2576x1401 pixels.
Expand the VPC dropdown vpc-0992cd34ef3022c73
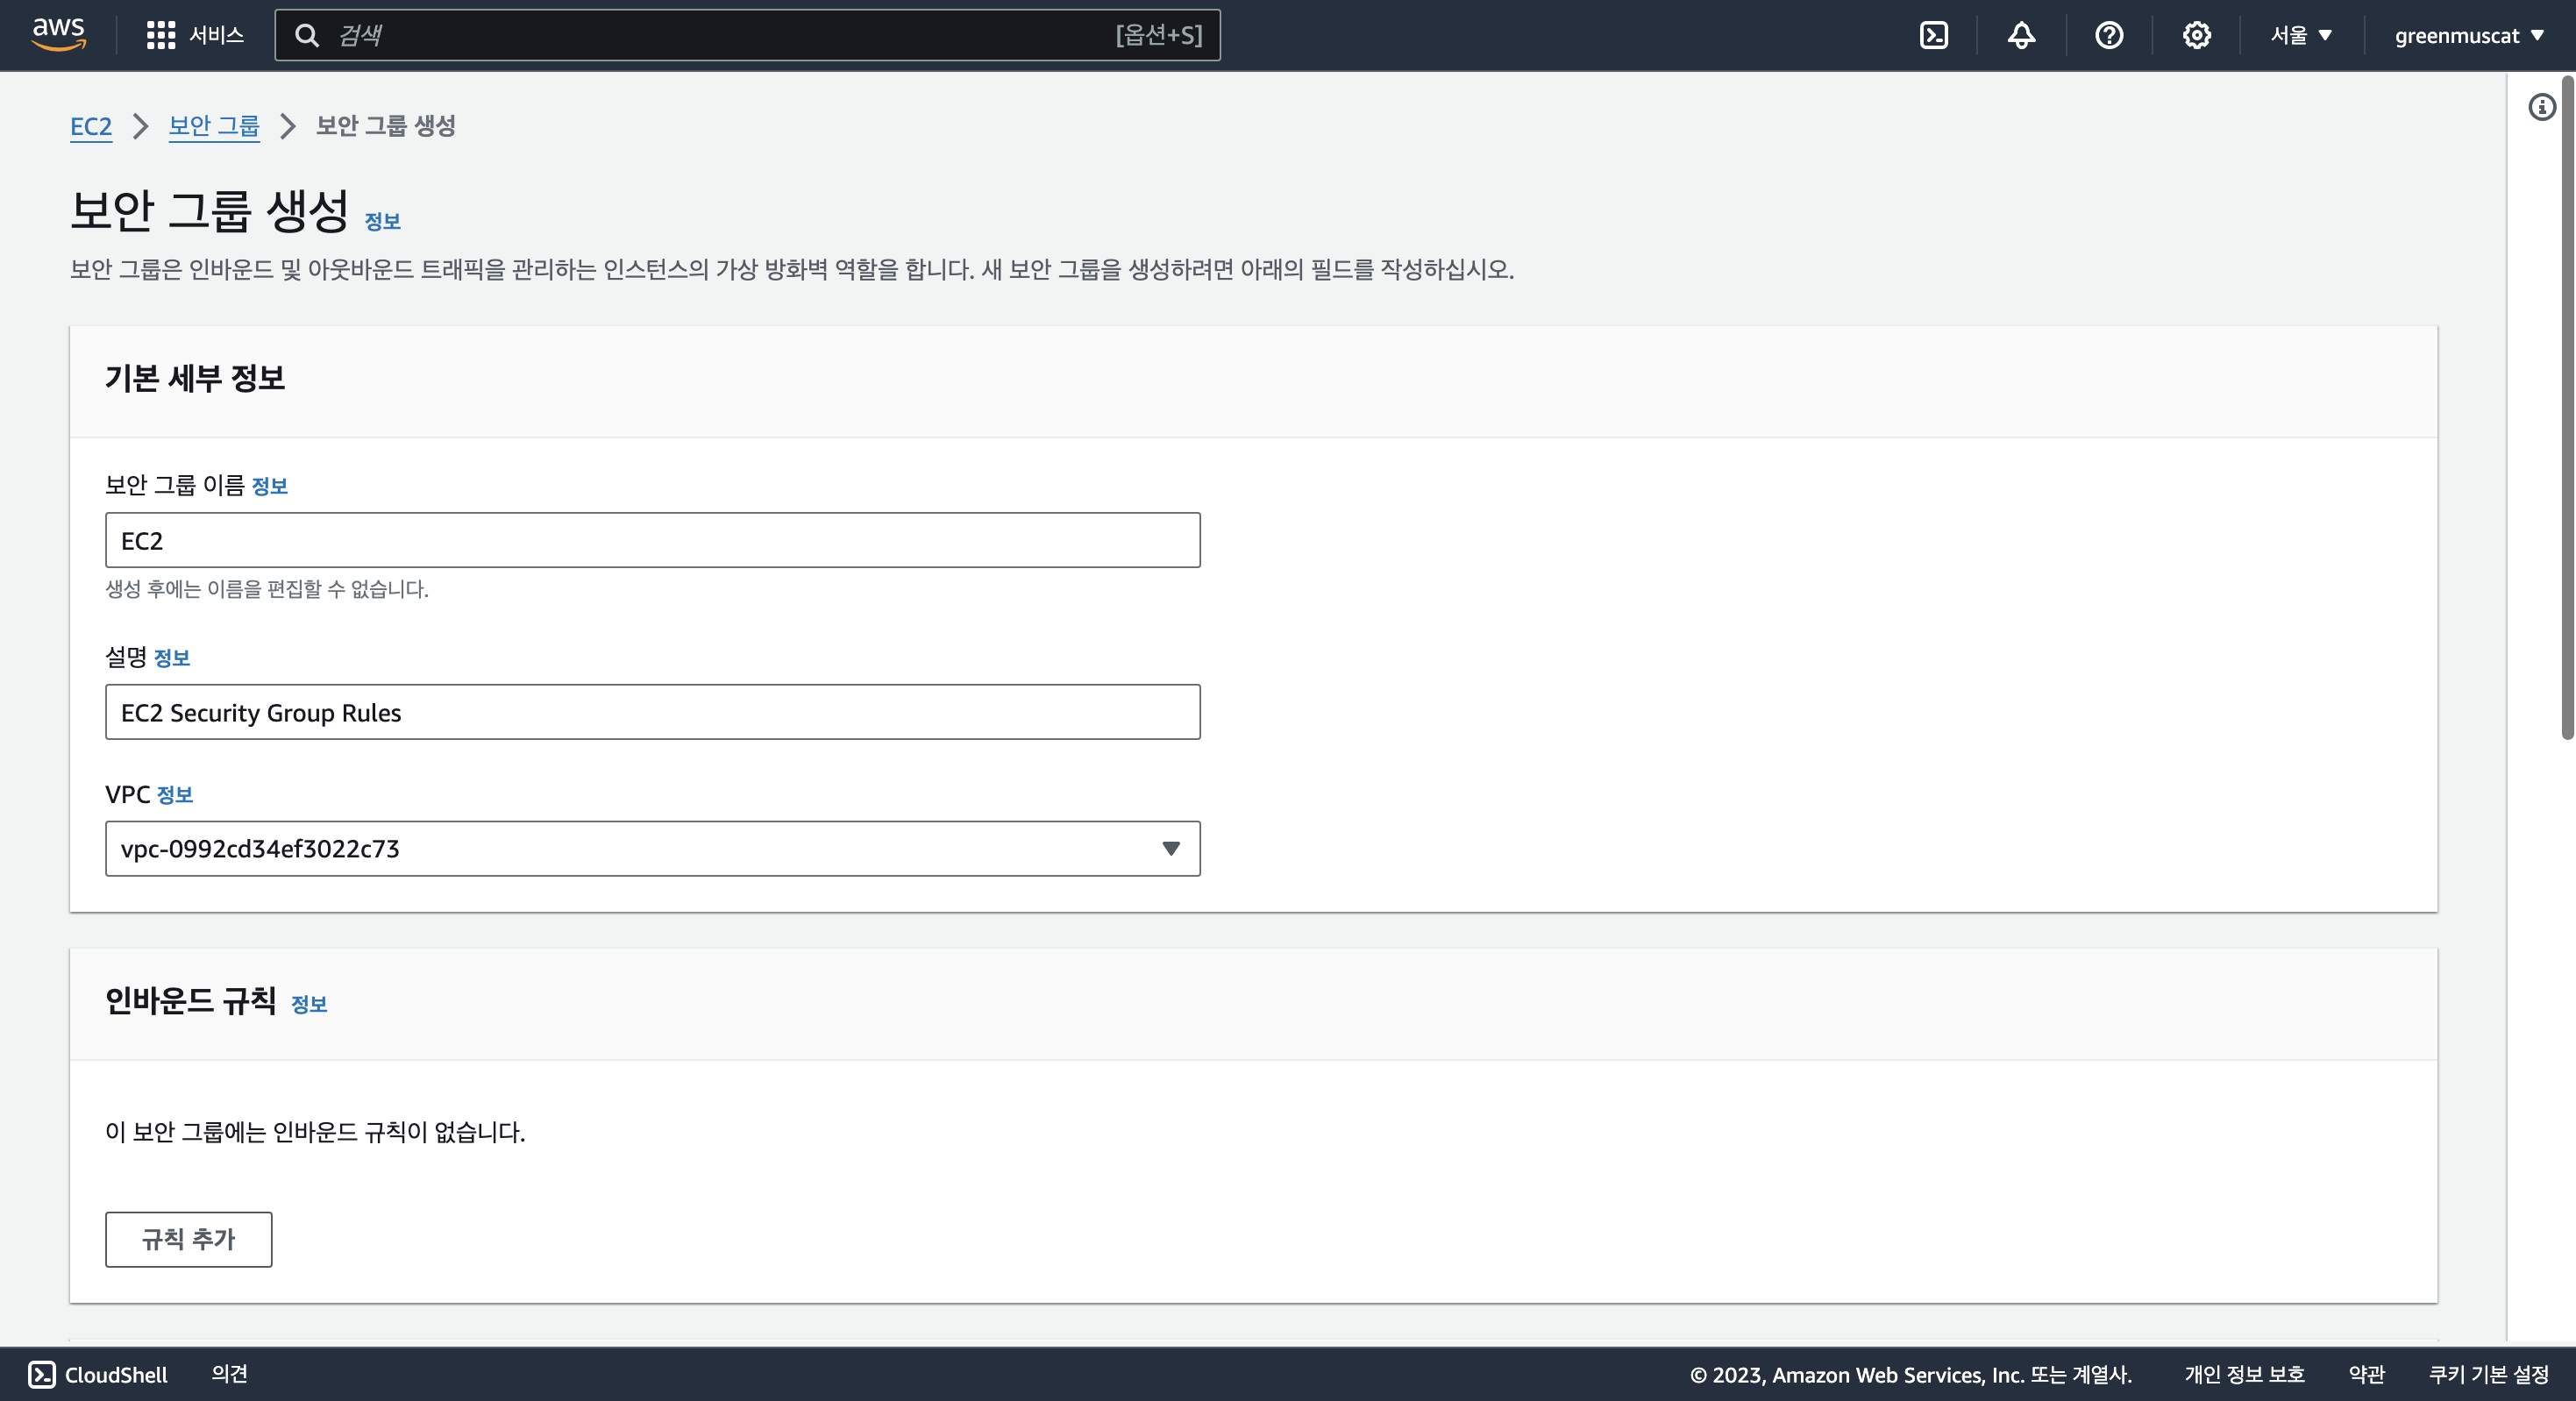pos(652,848)
